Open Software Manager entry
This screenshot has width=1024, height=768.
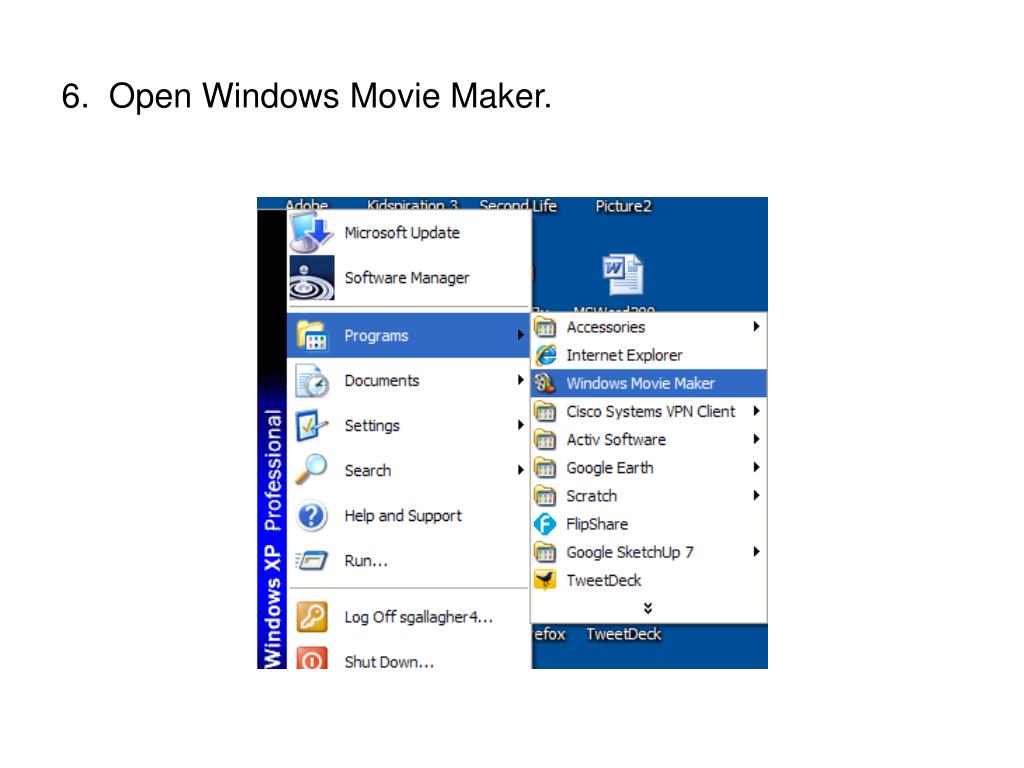[409, 278]
